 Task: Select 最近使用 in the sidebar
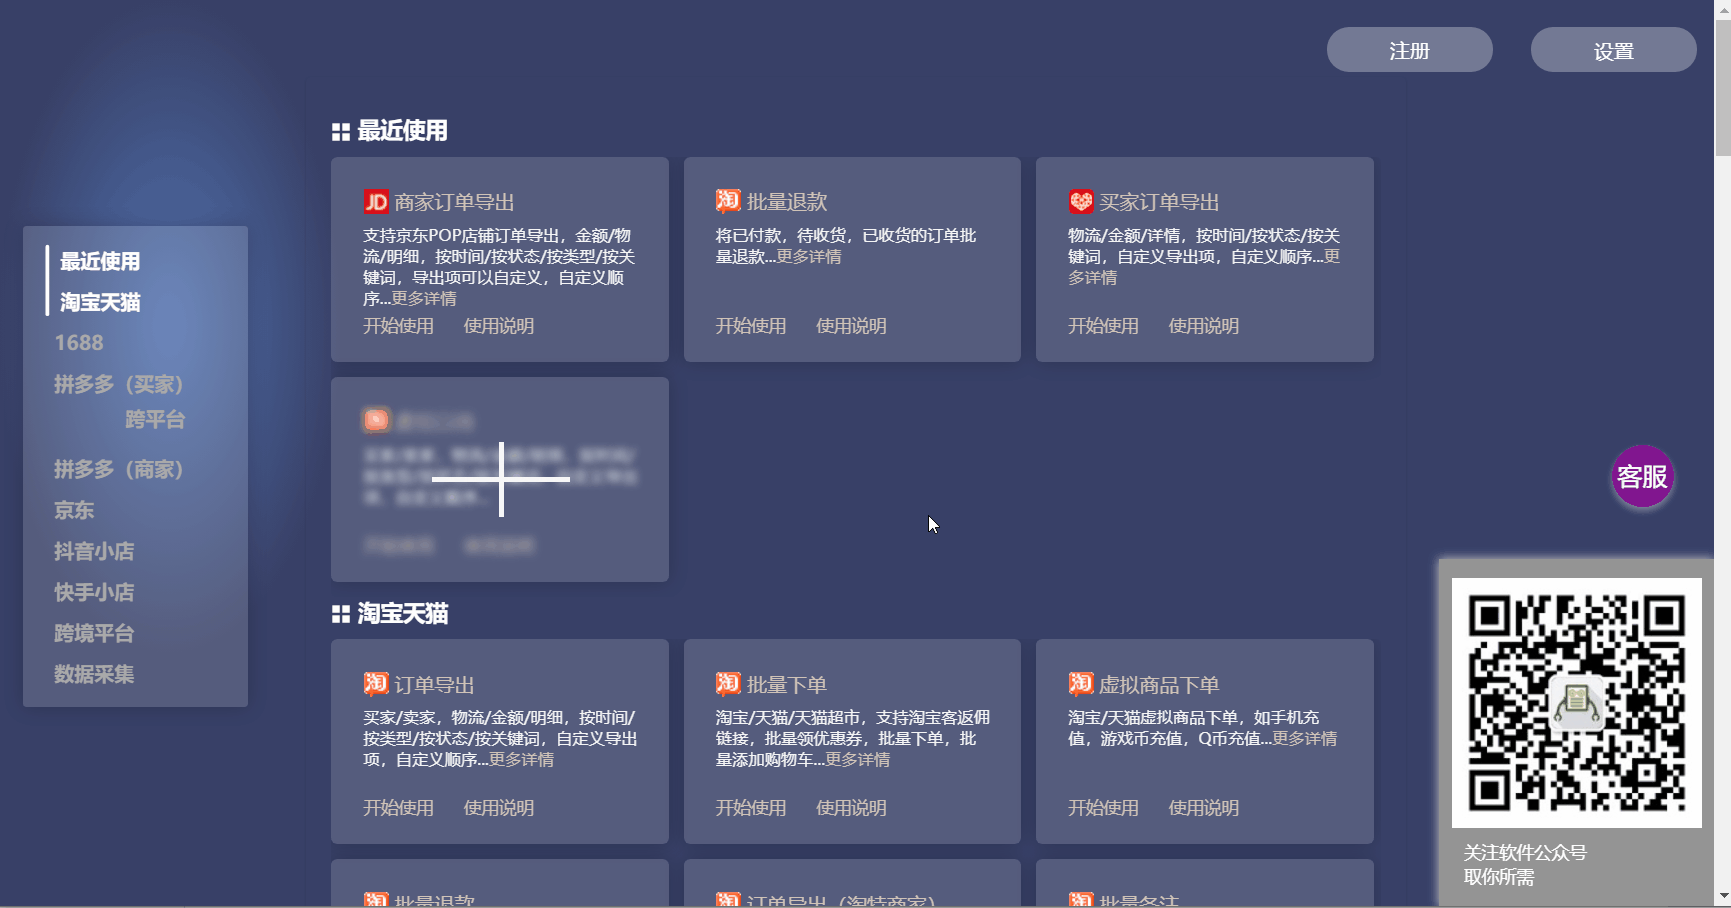point(100,261)
